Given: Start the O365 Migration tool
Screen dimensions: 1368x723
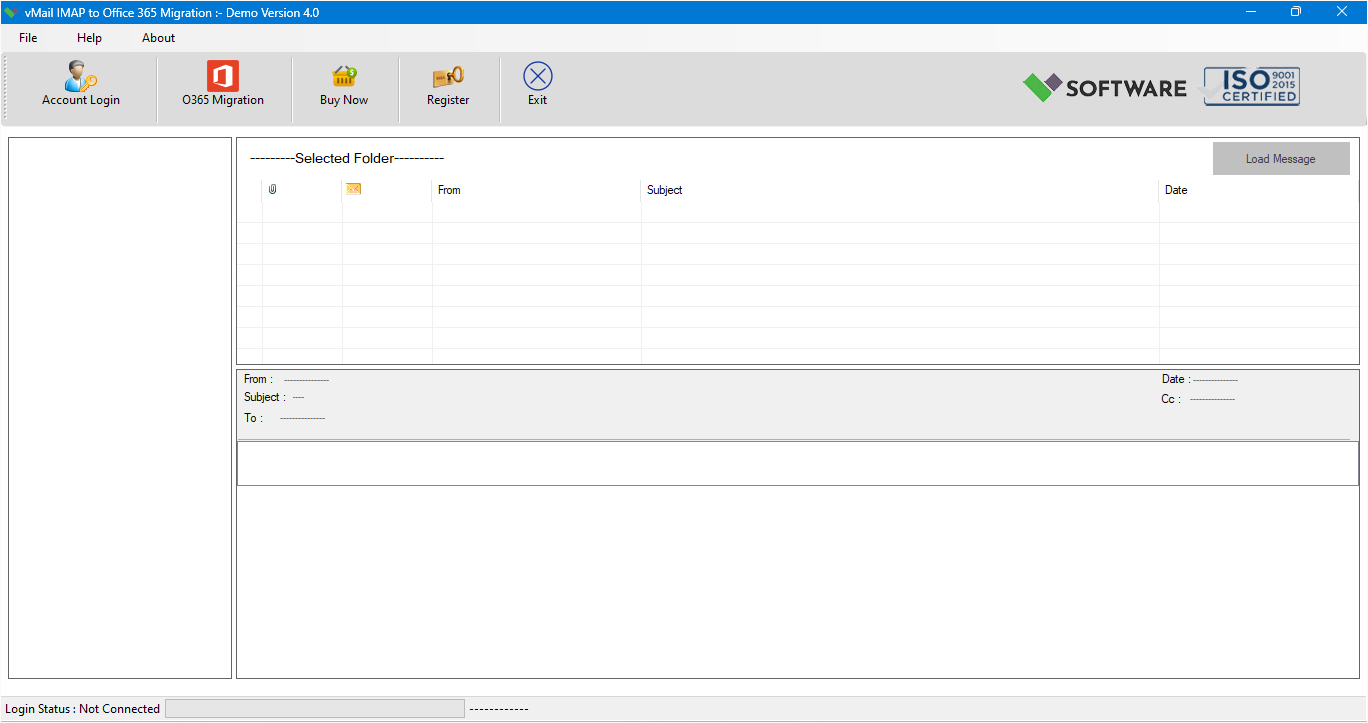Looking at the screenshot, I should coord(223,84).
